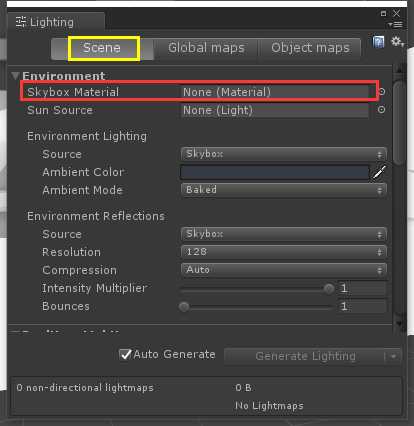Click the Bounces label

point(66,306)
